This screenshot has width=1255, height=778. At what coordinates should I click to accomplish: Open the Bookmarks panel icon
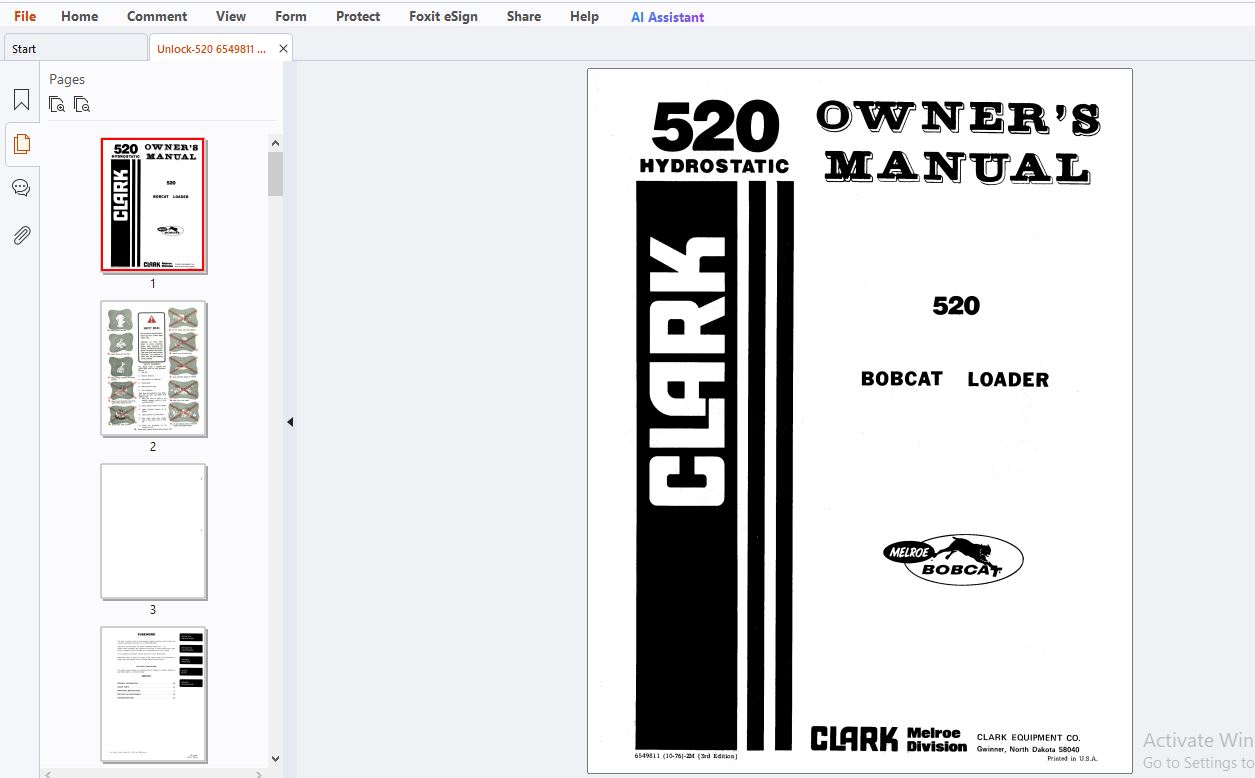click(21, 100)
